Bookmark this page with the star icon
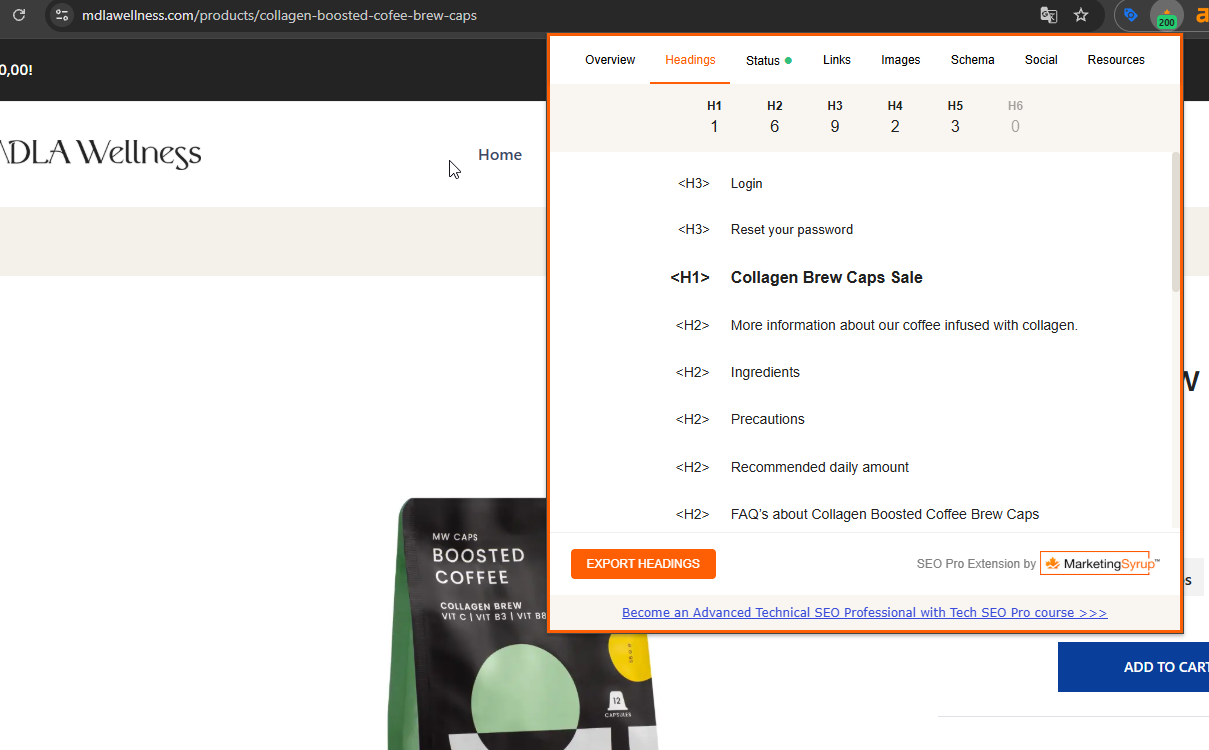The width and height of the screenshot is (1209, 750). (1081, 15)
